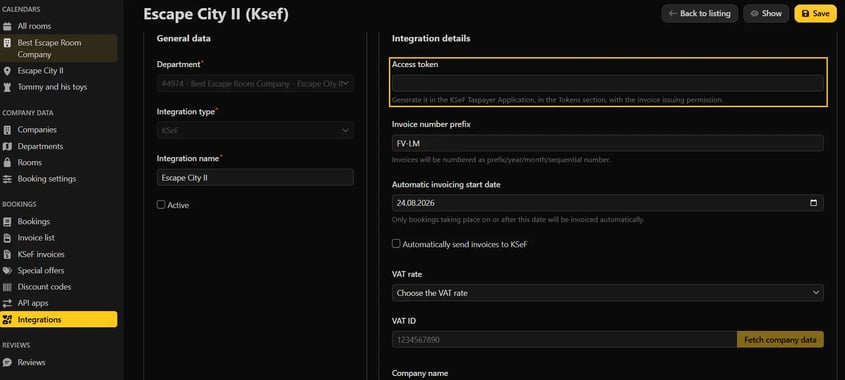Screen dimensions: 845x380
Task: Open Integrations menu item
Action: tap(59, 320)
